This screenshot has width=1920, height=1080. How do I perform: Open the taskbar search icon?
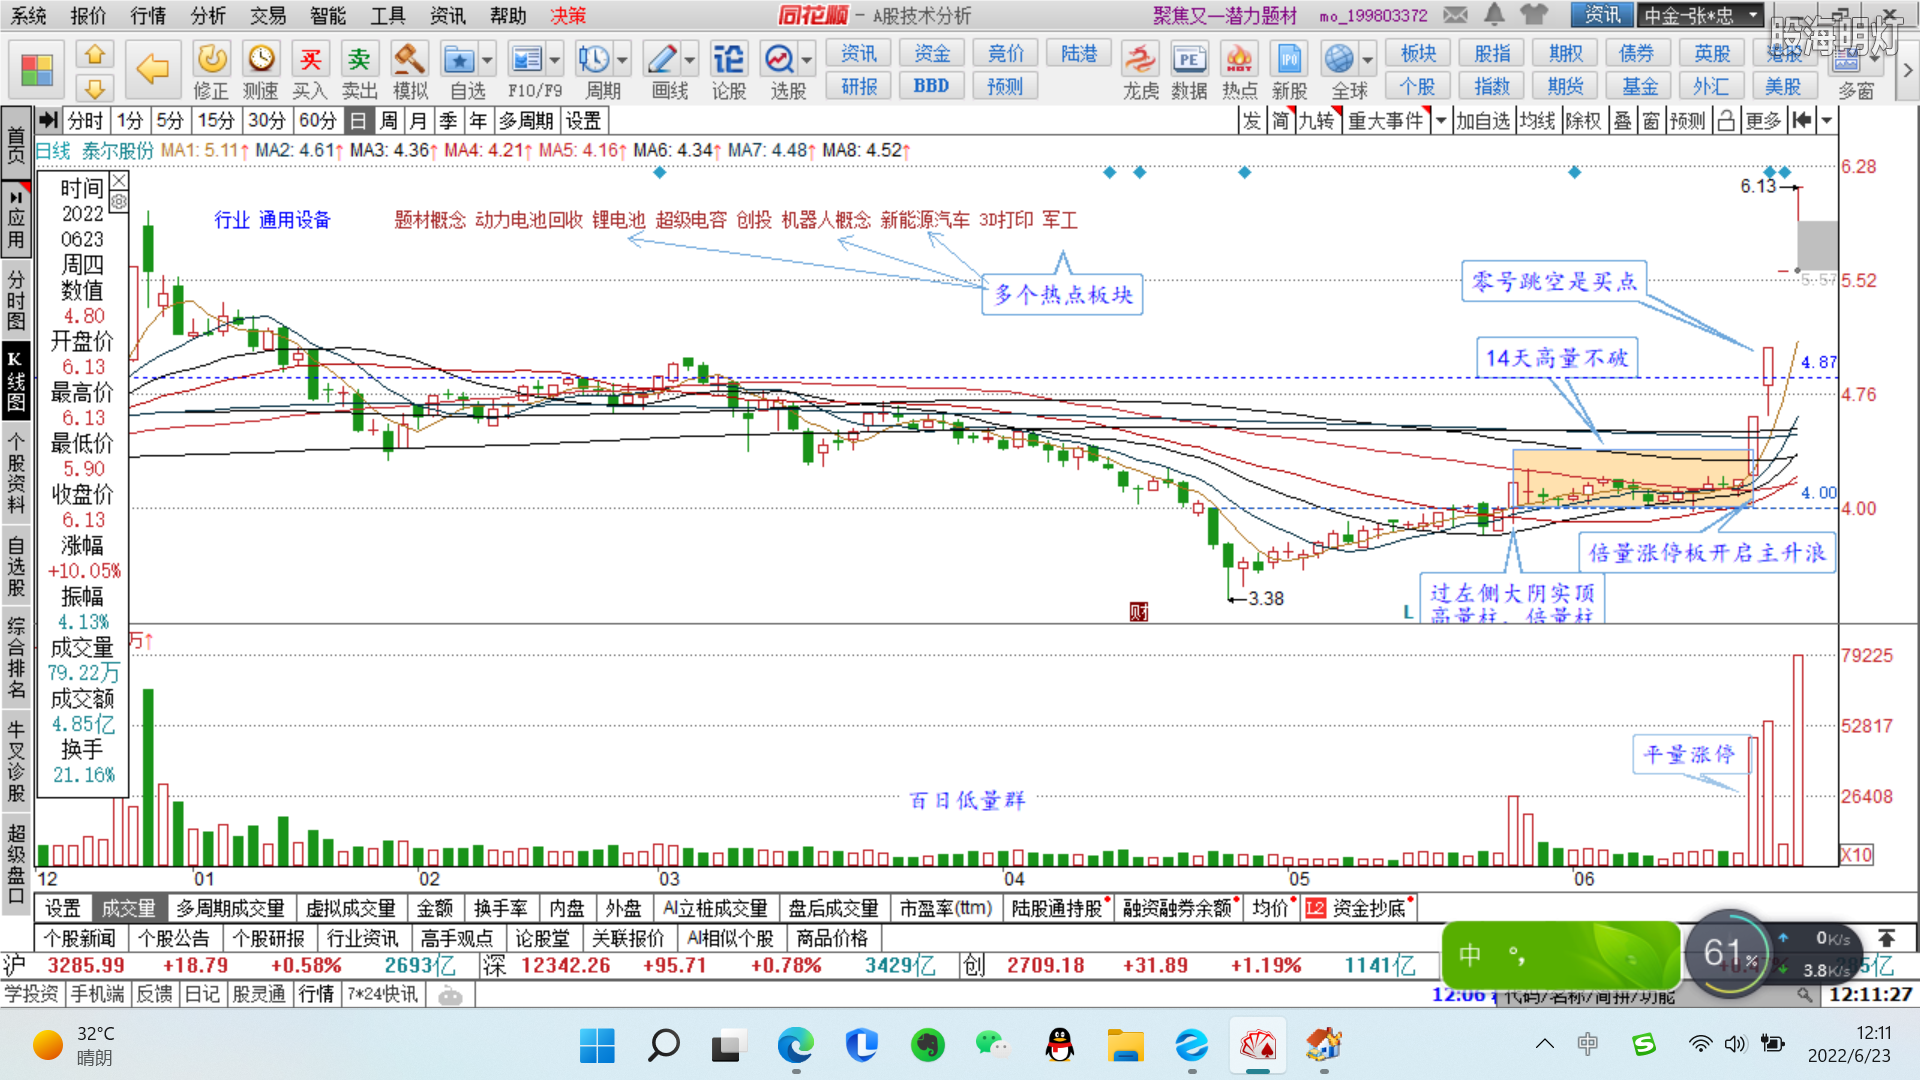[663, 1046]
